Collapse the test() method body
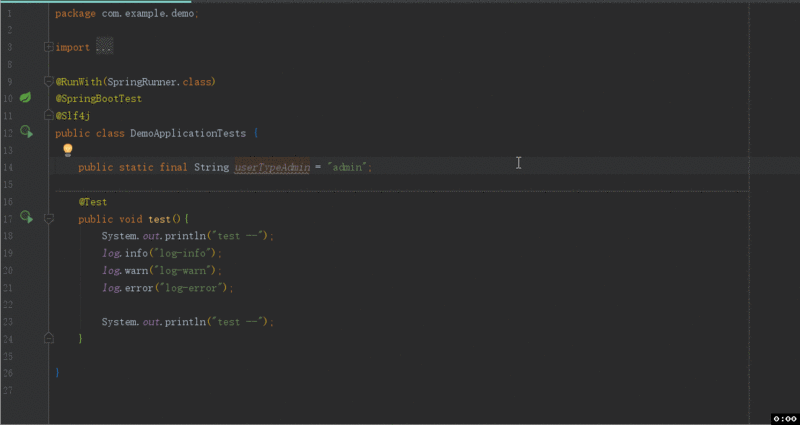 (47, 217)
